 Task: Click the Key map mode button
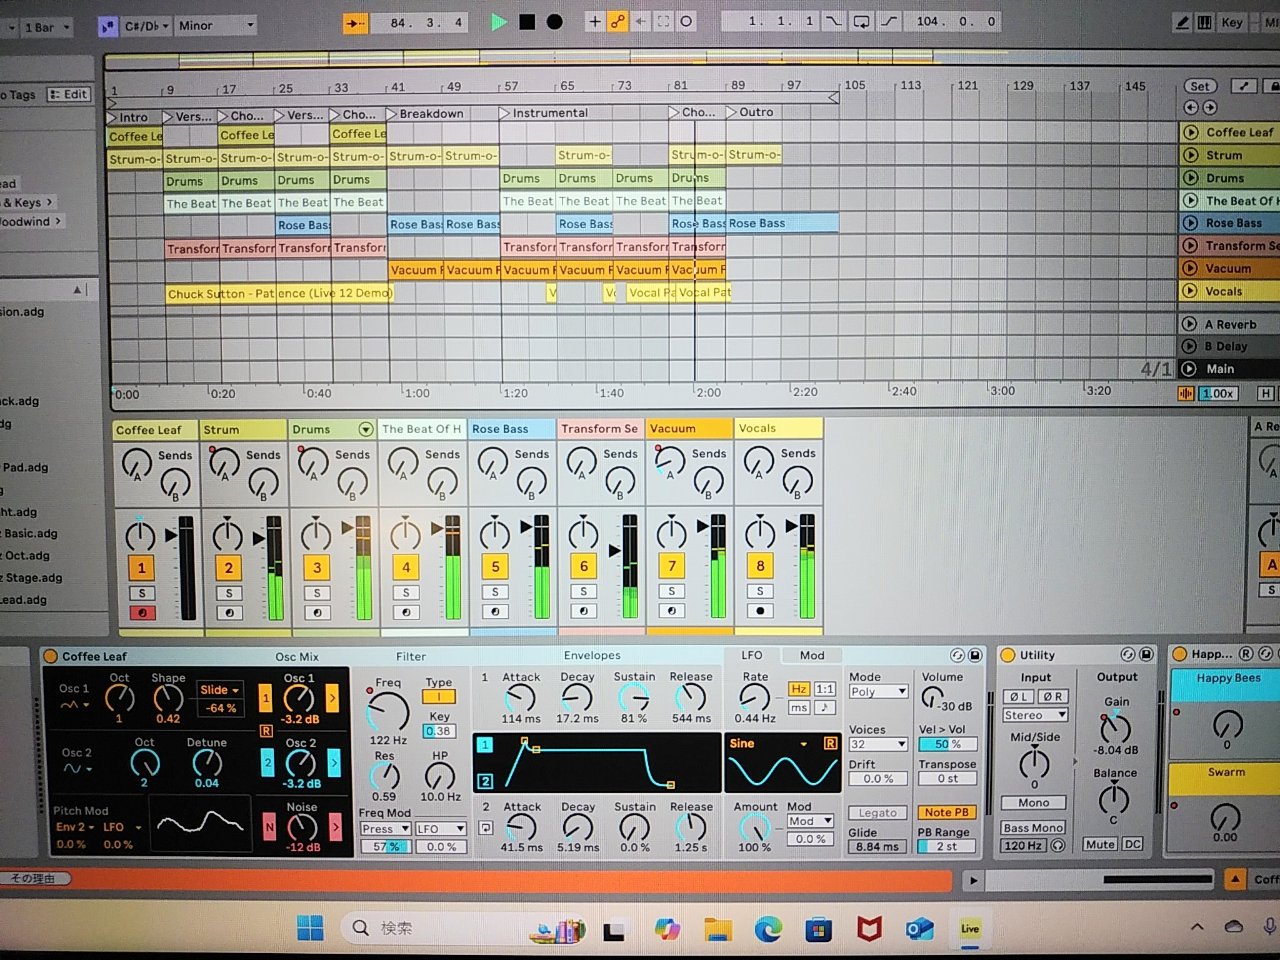(x=1232, y=22)
